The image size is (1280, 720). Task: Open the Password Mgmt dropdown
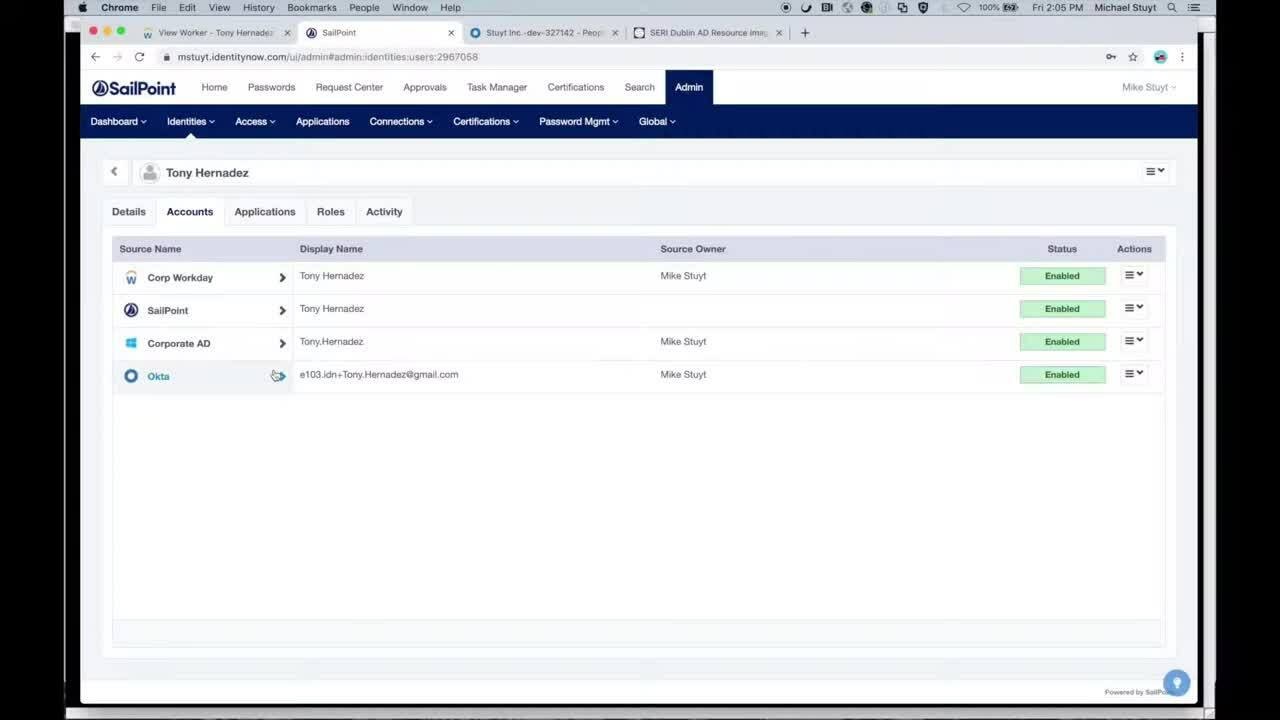pos(578,122)
